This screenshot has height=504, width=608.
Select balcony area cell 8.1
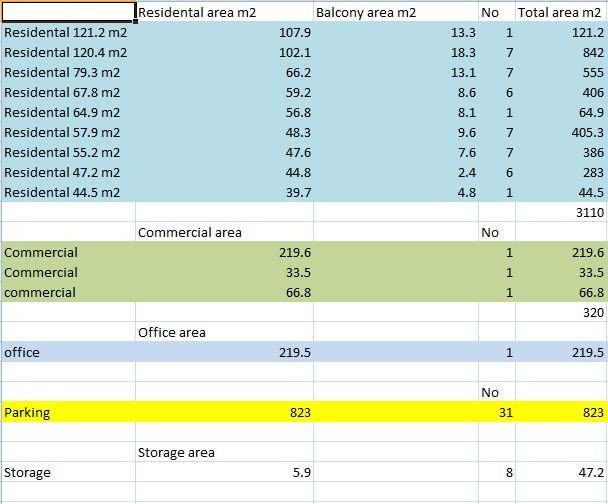[x=396, y=112]
